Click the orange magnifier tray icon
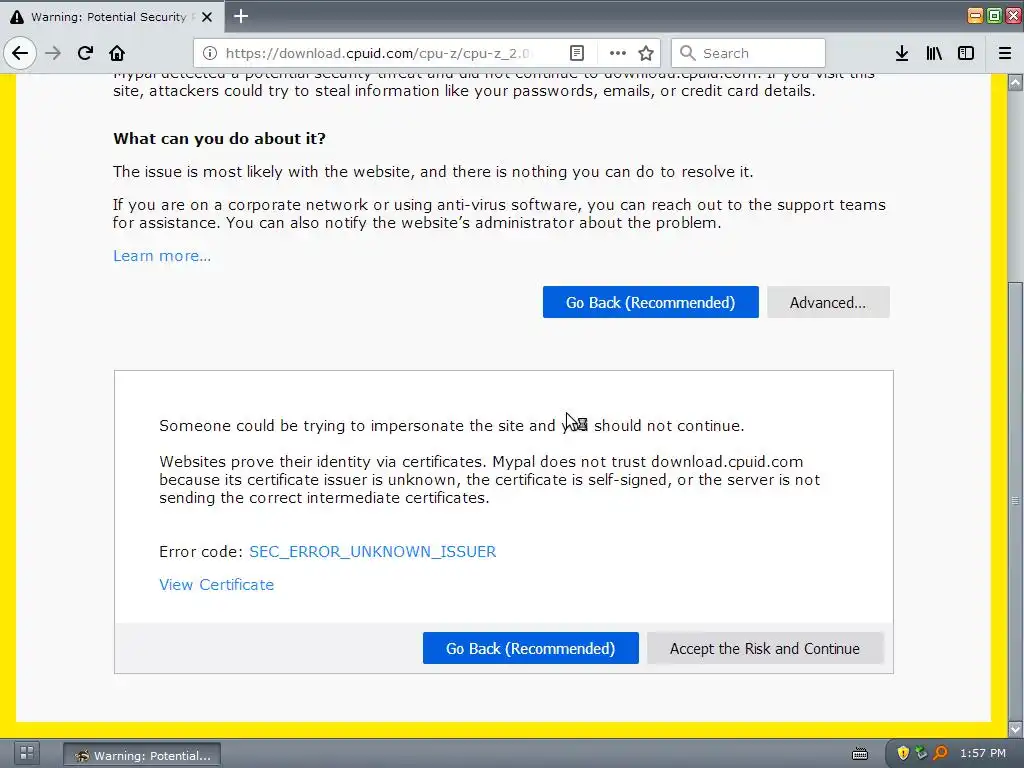 tap(940, 753)
